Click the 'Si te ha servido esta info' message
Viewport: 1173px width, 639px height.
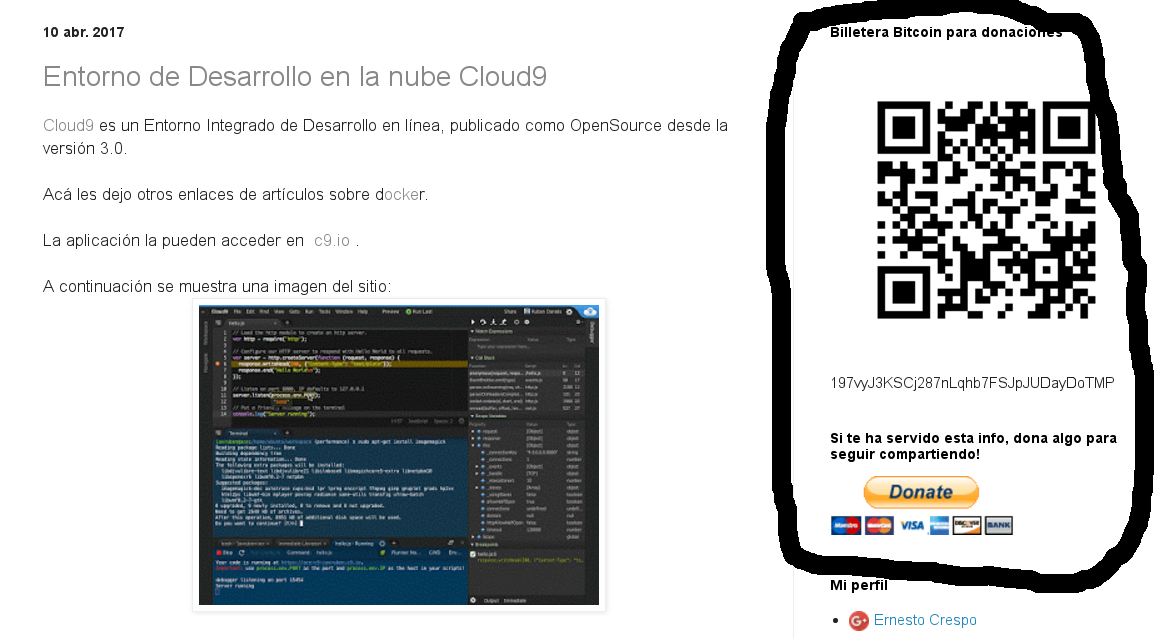coord(973,446)
